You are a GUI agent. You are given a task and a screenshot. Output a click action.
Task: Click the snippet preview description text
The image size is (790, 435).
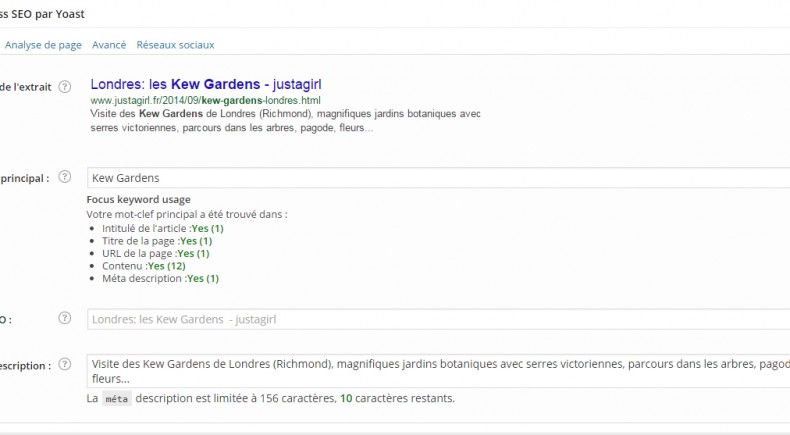tap(286, 120)
